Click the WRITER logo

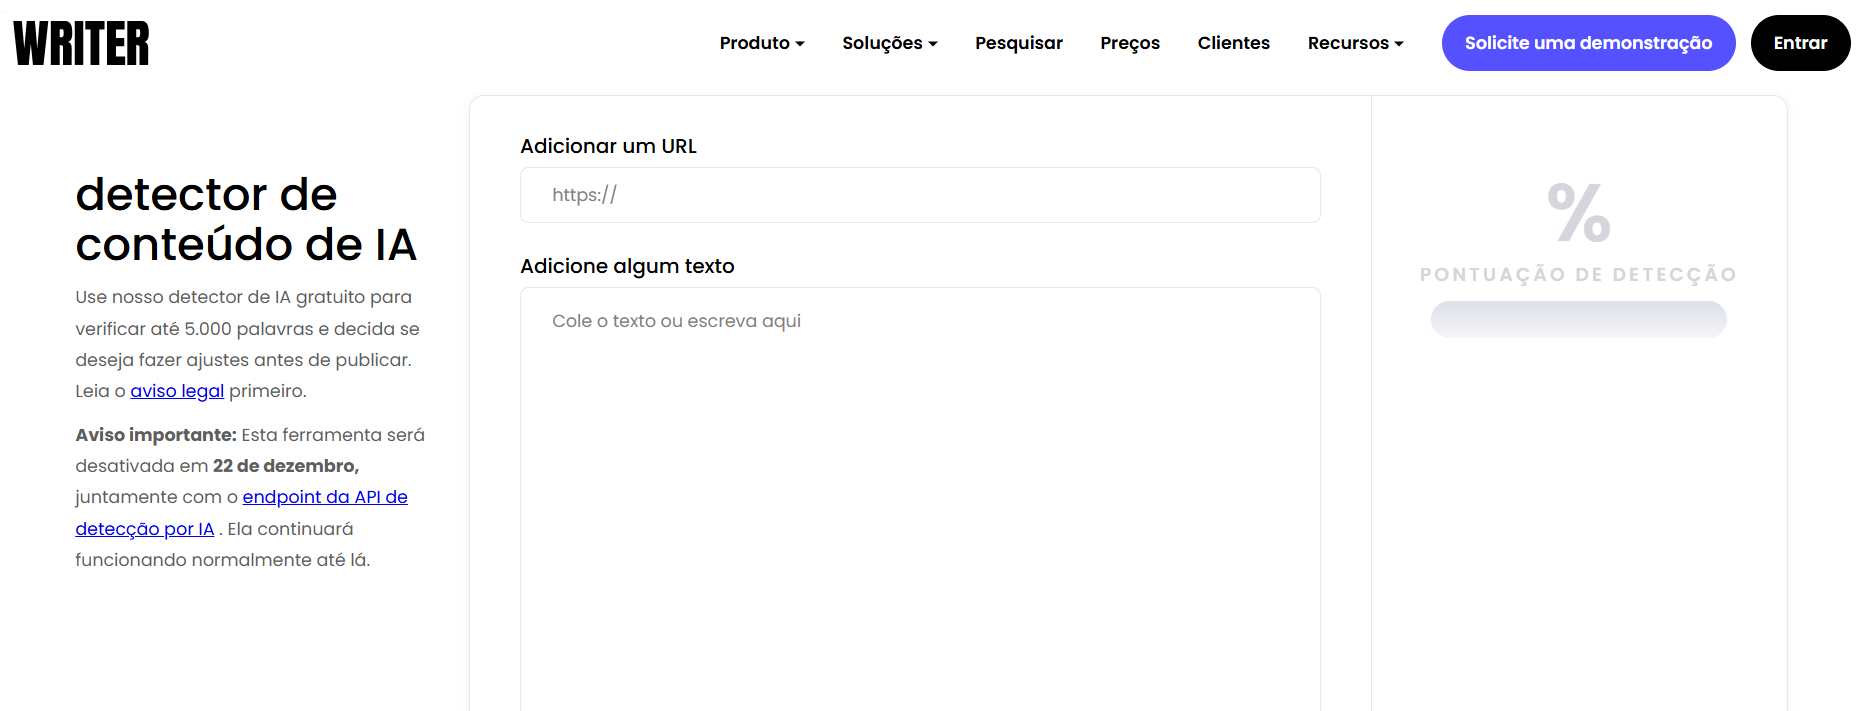point(80,43)
